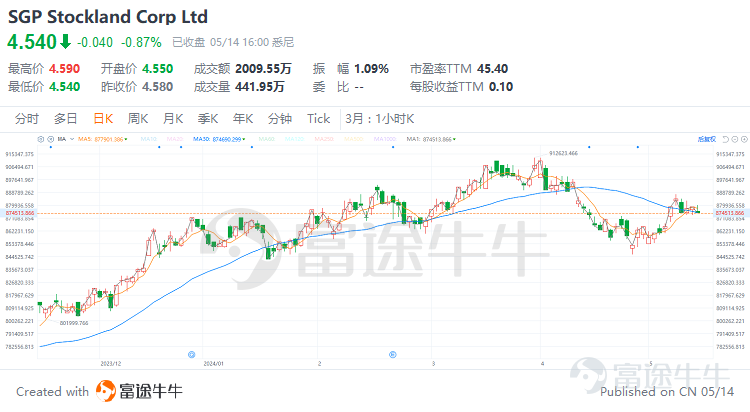Click the -0.87% change value
Screen dimensions: 750x412
click(x=142, y=43)
